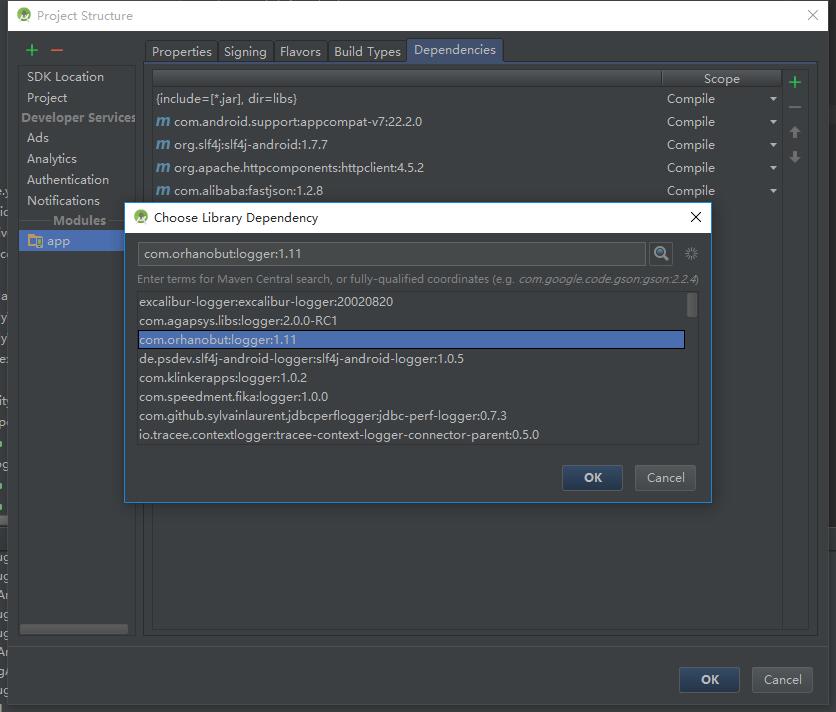Expand scope dropdown for slf4j-android
The image size is (836, 712).
coord(773,145)
